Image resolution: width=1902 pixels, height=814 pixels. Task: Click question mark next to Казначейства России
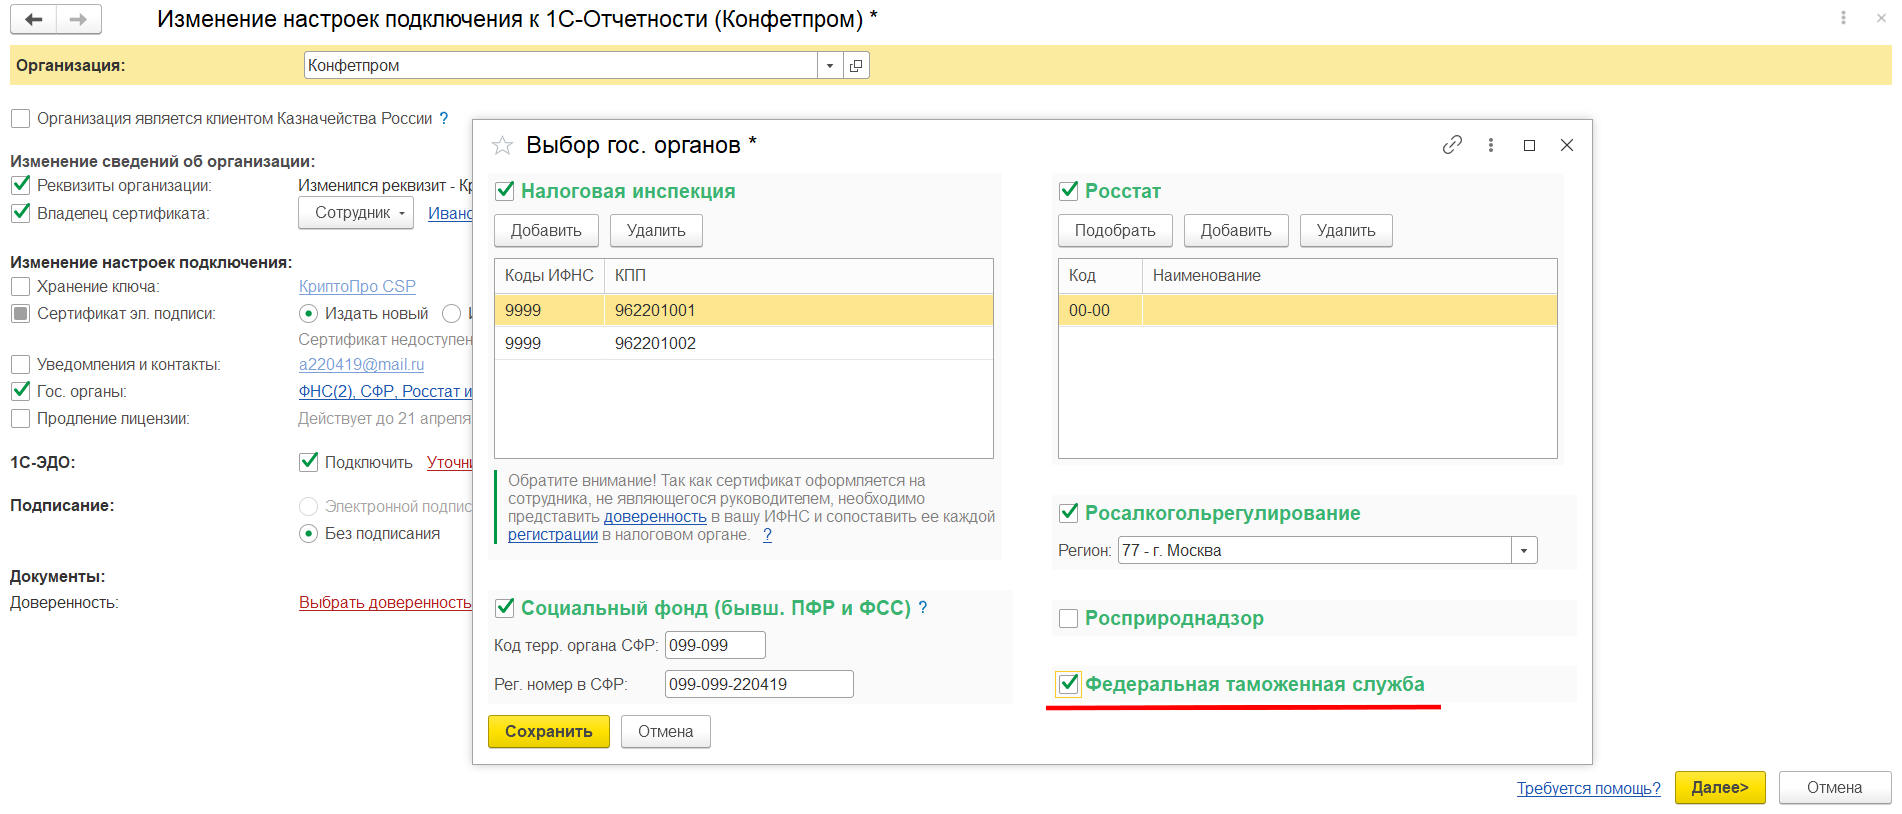coord(444,118)
